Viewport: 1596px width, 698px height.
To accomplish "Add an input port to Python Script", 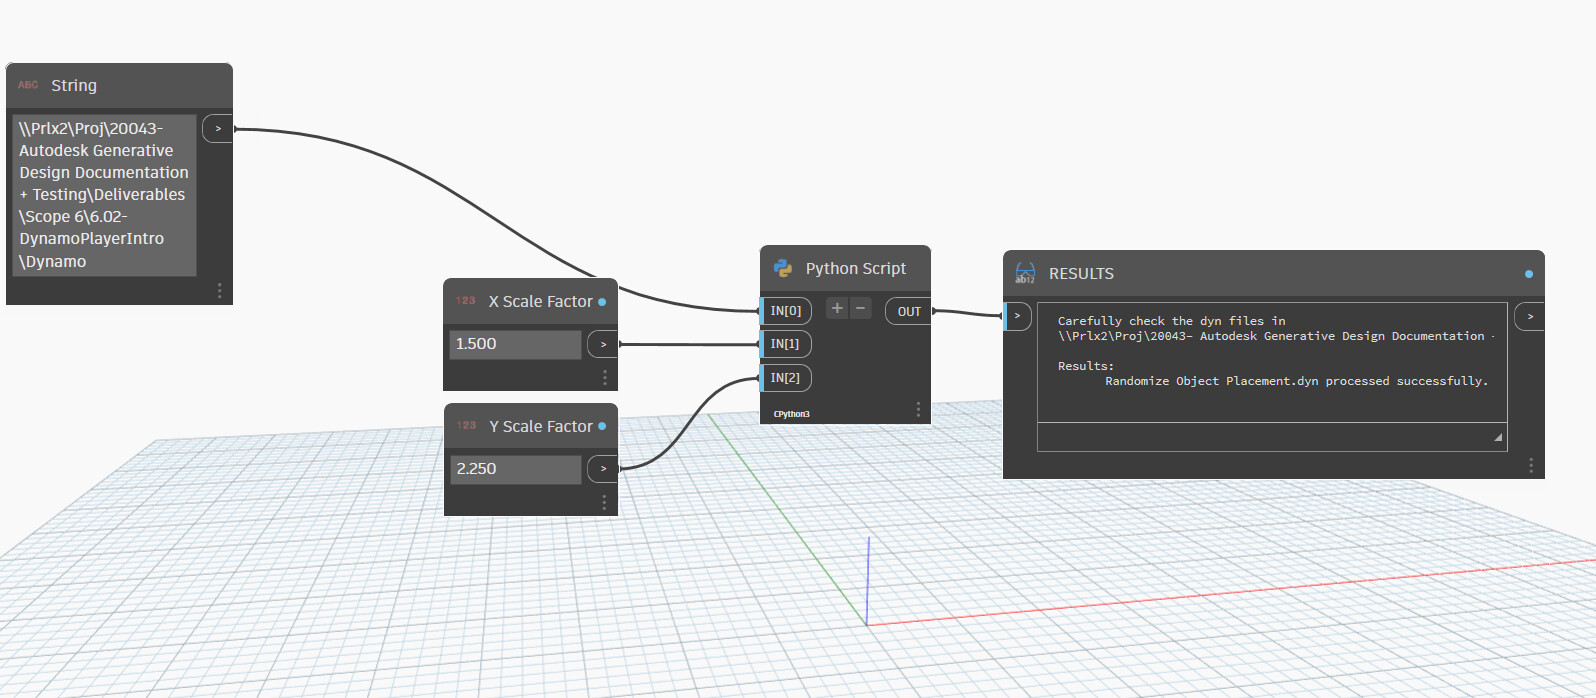I will click(837, 308).
